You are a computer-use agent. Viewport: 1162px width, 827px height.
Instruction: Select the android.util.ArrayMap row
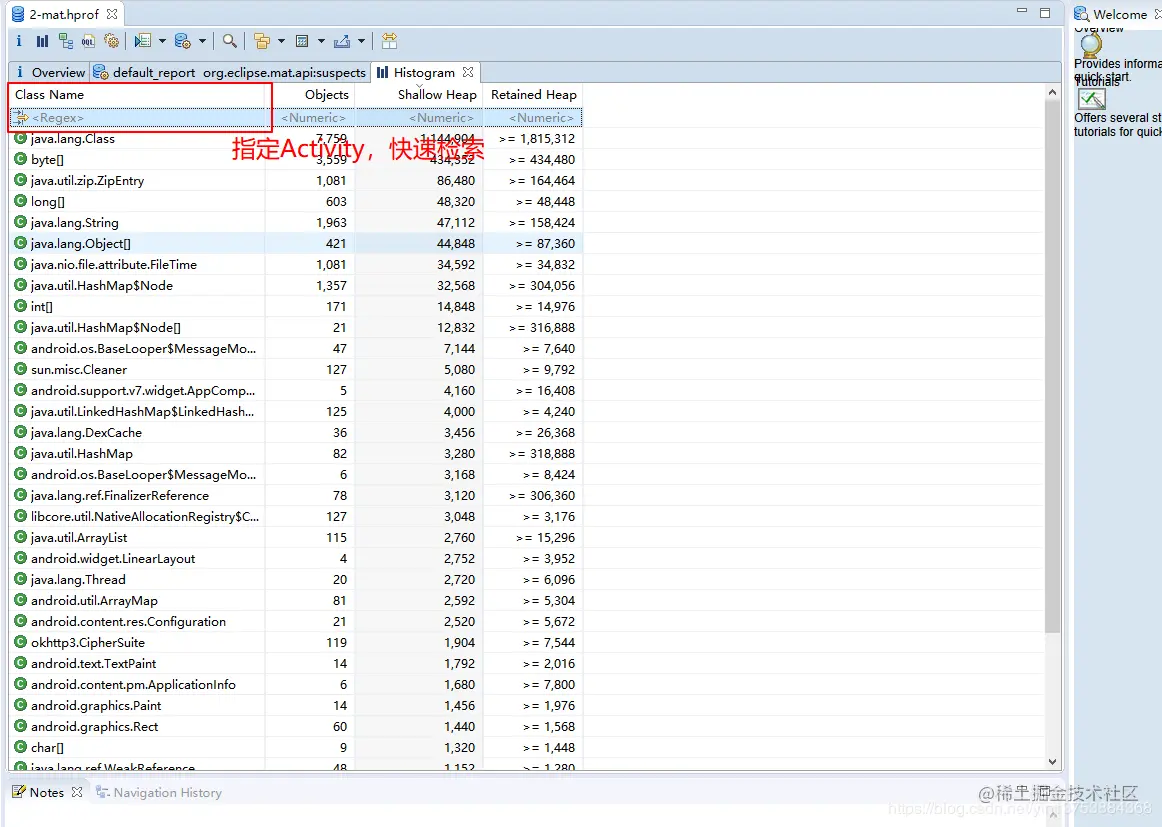point(295,600)
